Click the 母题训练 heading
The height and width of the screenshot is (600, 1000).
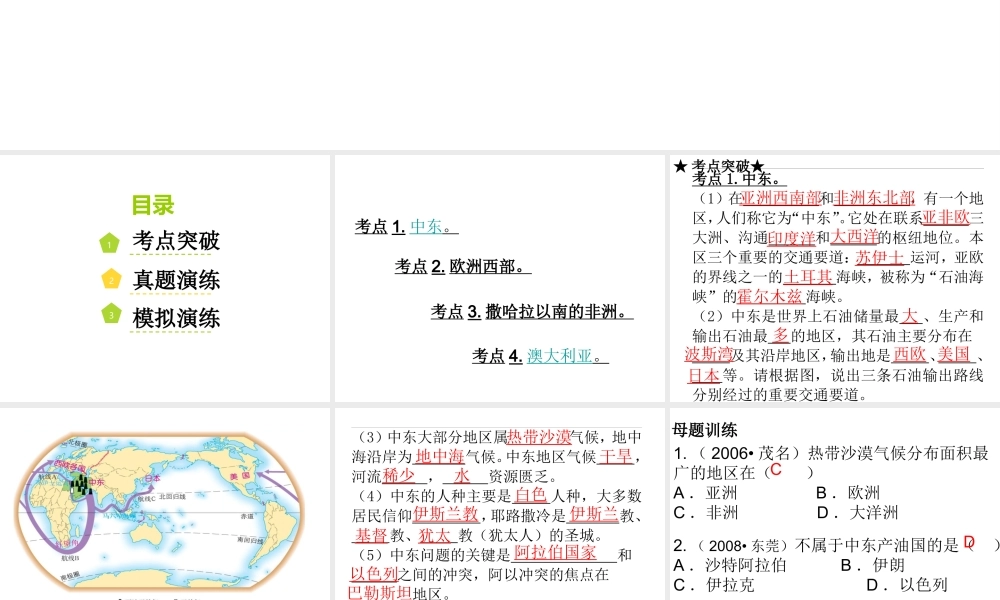coord(705,430)
